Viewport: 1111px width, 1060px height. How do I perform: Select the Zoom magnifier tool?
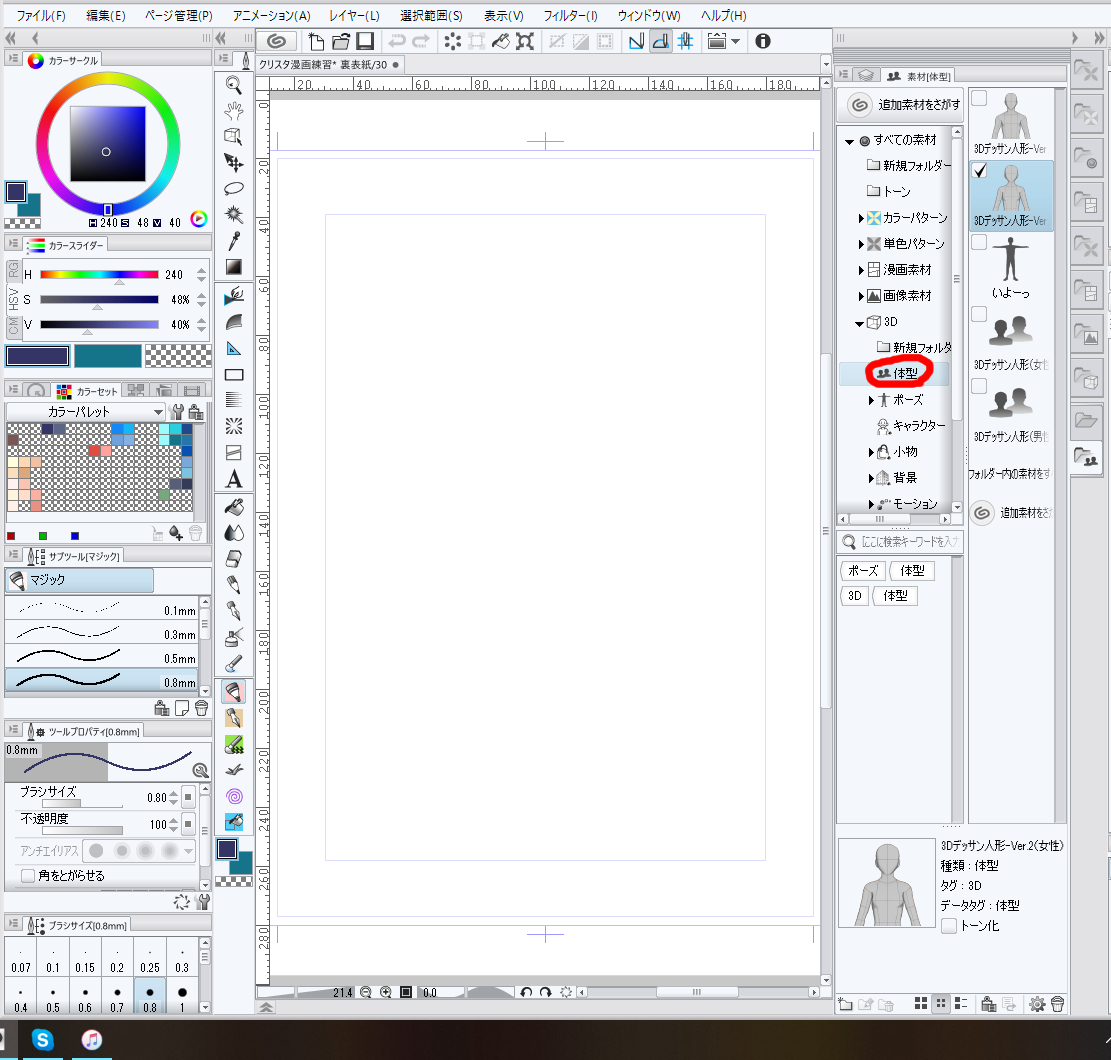click(x=234, y=85)
